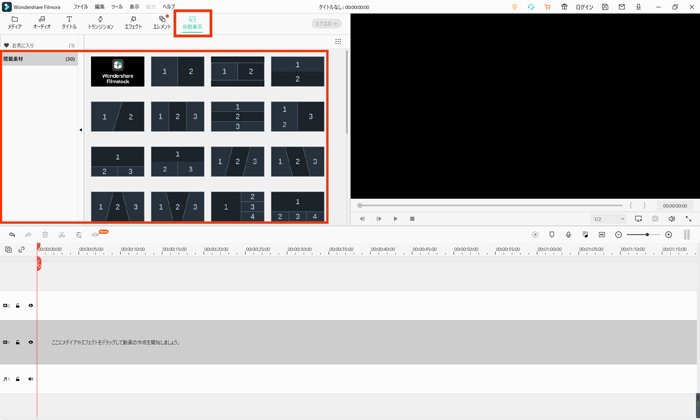Collapse the left category panel arrow

pos(81,130)
